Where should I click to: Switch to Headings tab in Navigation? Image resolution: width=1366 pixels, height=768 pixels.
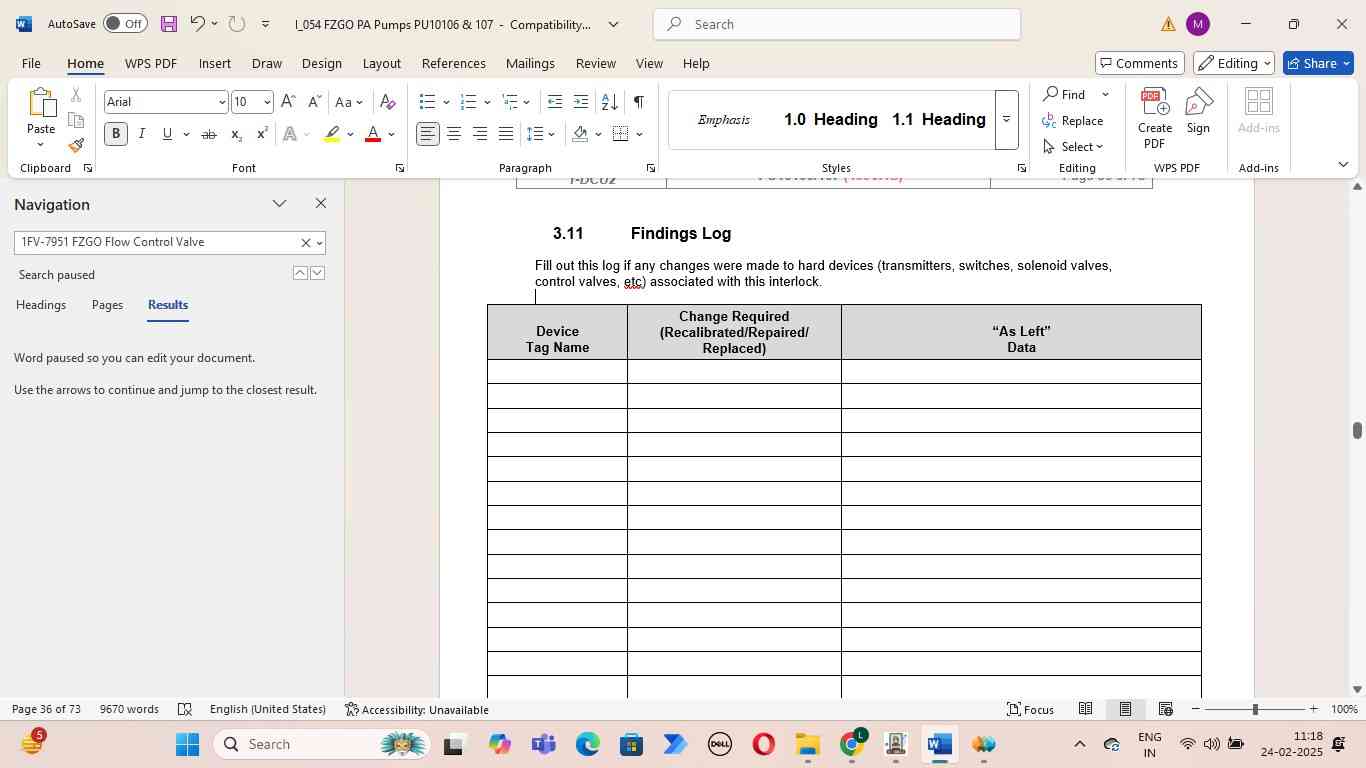pyautogui.click(x=41, y=305)
